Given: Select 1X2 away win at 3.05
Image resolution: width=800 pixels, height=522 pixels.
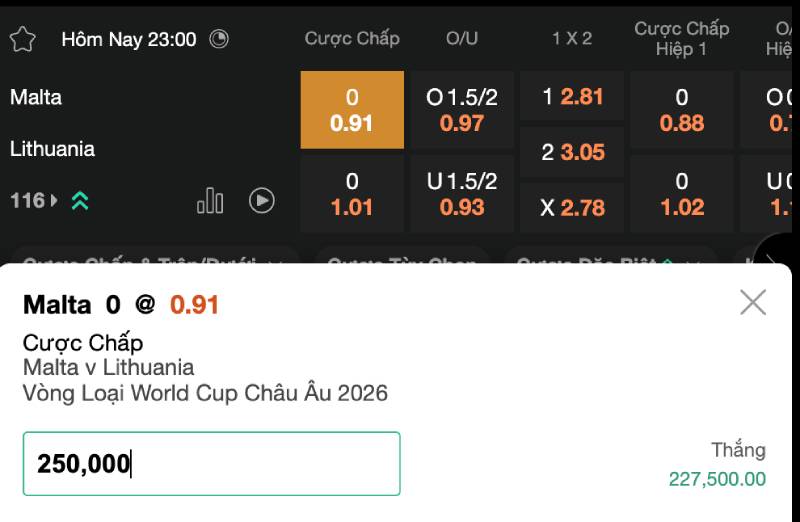Looking at the screenshot, I should click(572, 152).
